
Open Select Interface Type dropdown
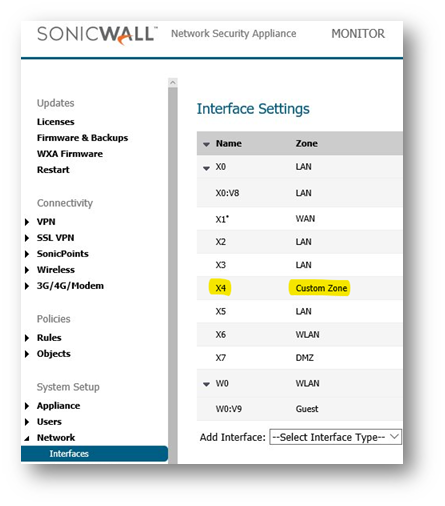pyautogui.click(x=335, y=437)
